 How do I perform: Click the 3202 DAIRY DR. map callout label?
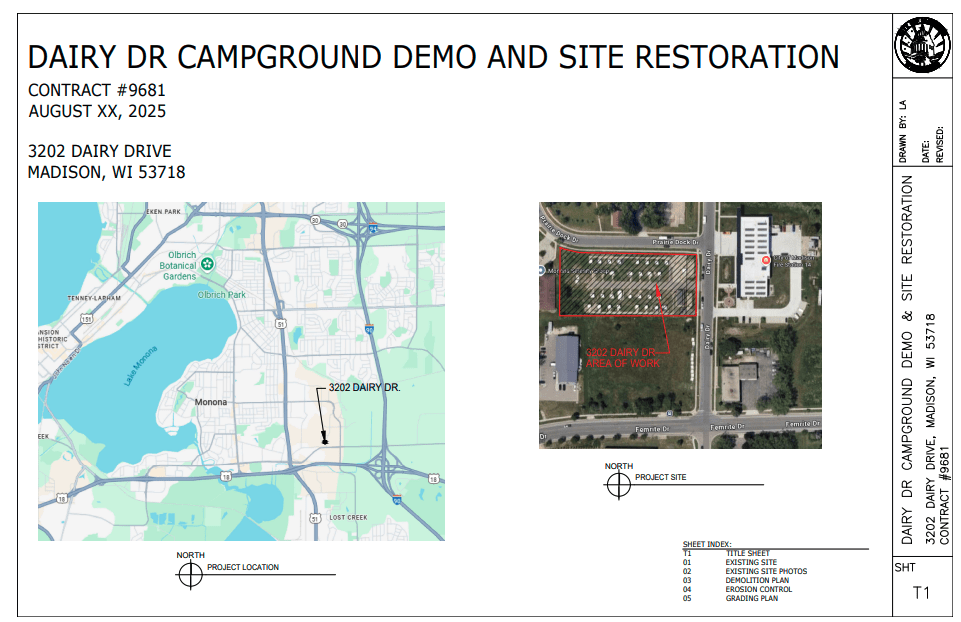click(x=364, y=387)
